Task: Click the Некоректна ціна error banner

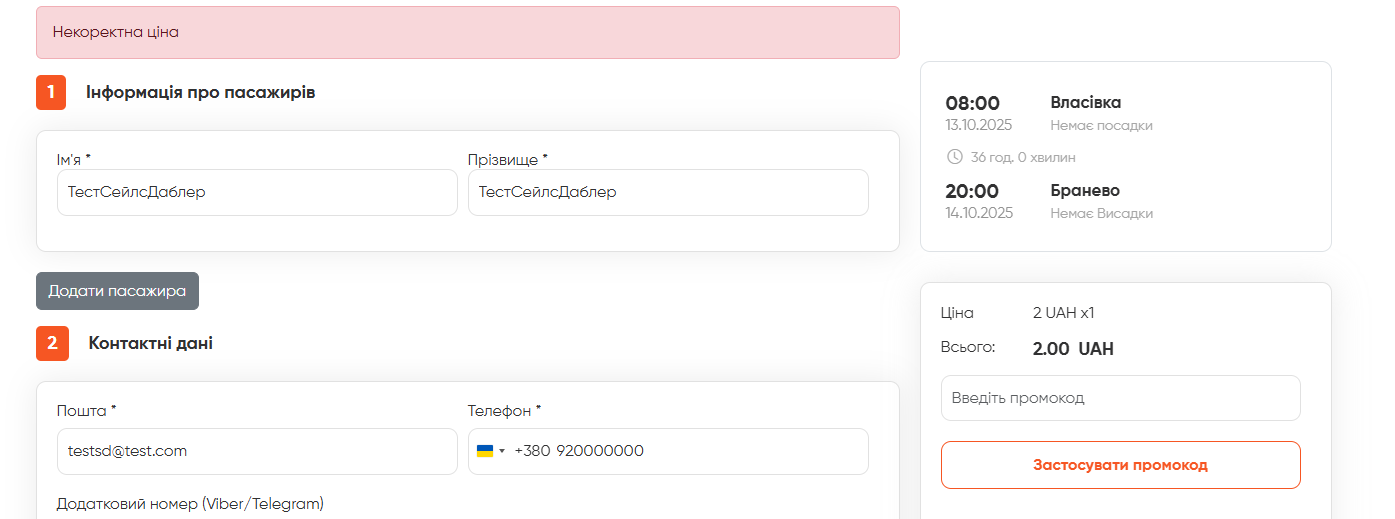Action: click(467, 32)
